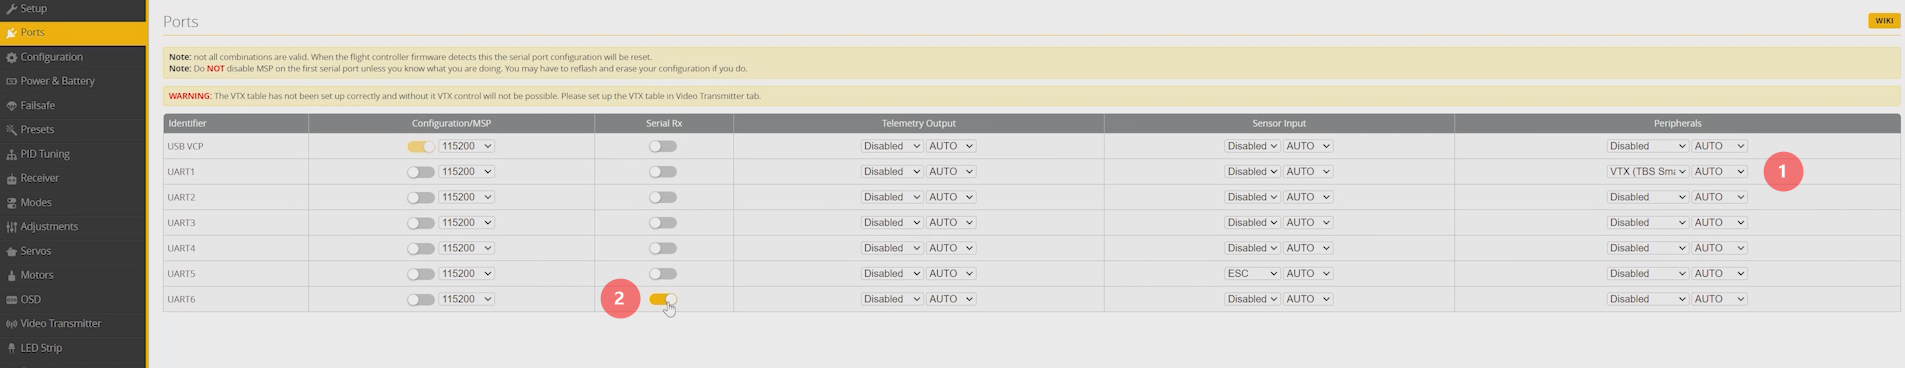Open UART1 Peripherals VTX dropdown

pos(1647,172)
